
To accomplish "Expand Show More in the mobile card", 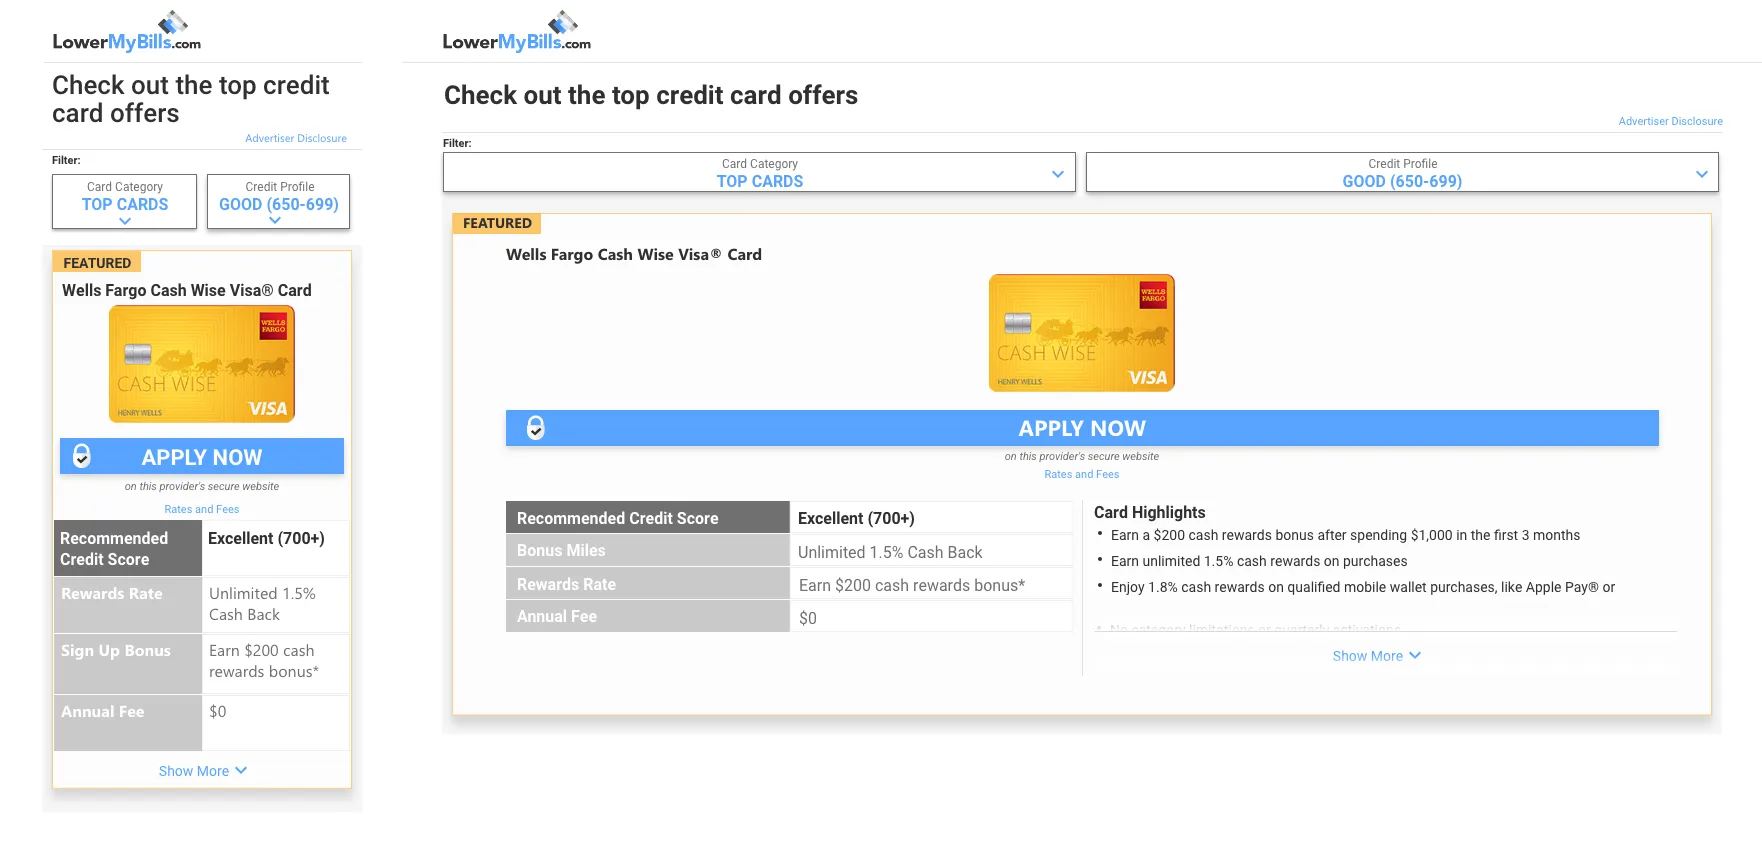I will (203, 771).
